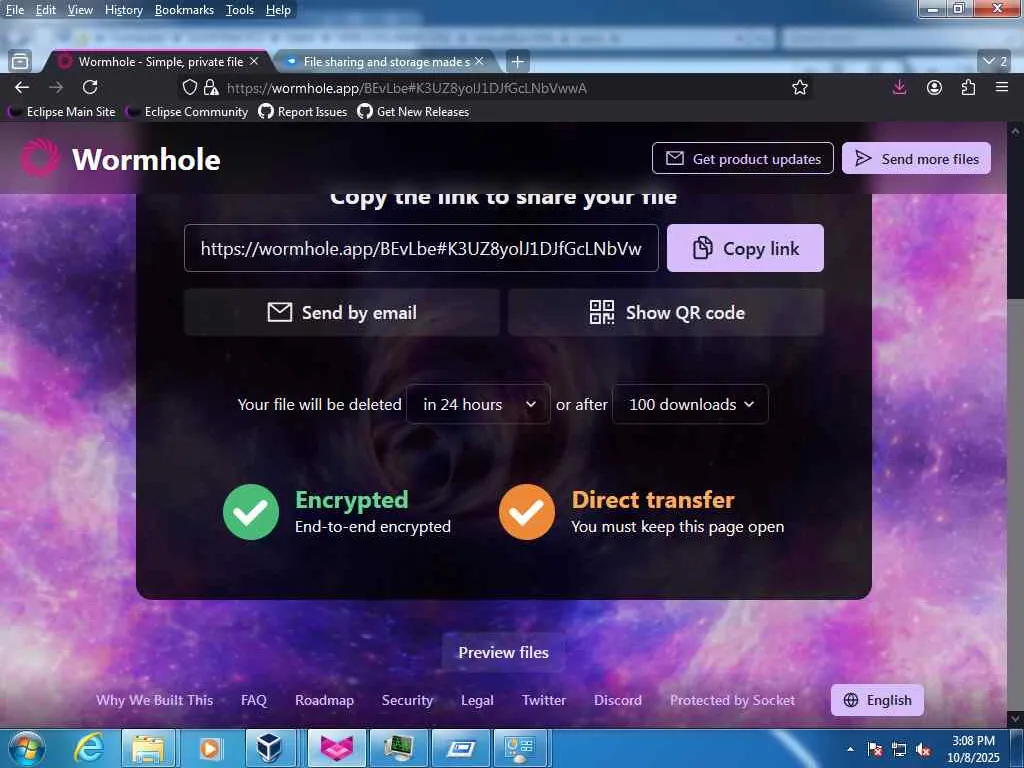This screenshot has width=1024, height=768.
Task: Open the FAQ footer link
Action: [x=254, y=700]
